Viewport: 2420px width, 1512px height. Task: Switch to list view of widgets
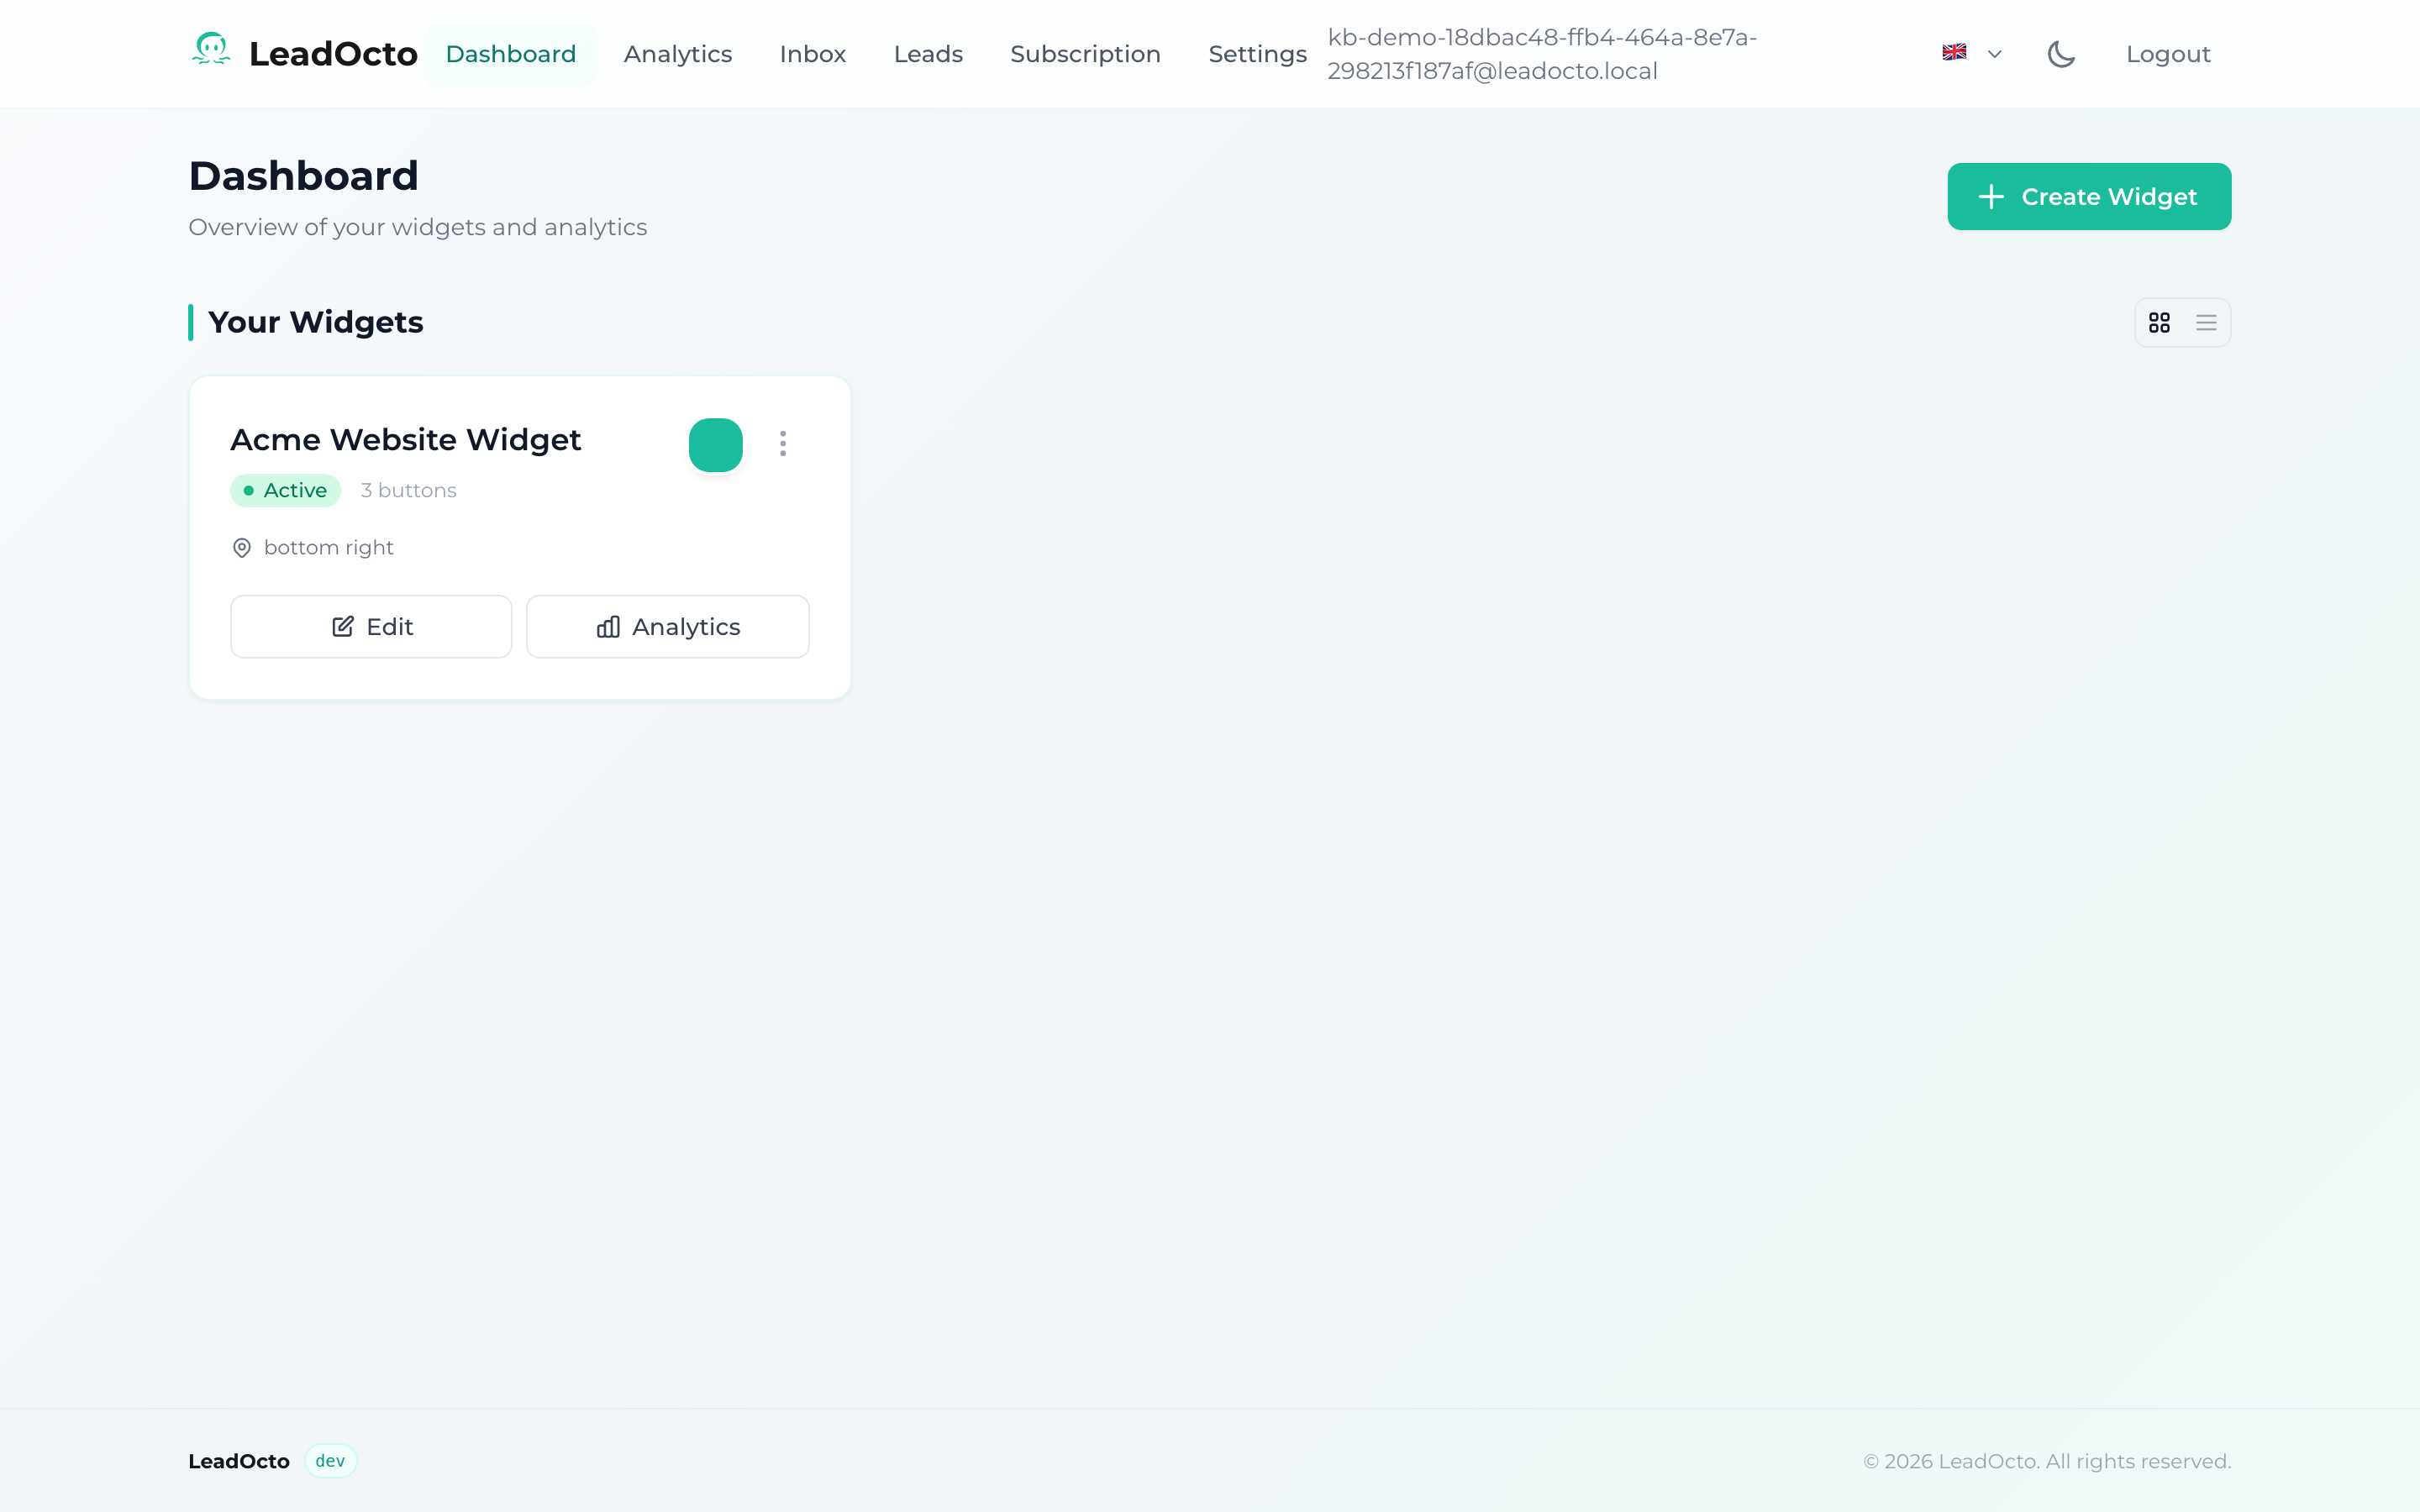pyautogui.click(x=2206, y=322)
